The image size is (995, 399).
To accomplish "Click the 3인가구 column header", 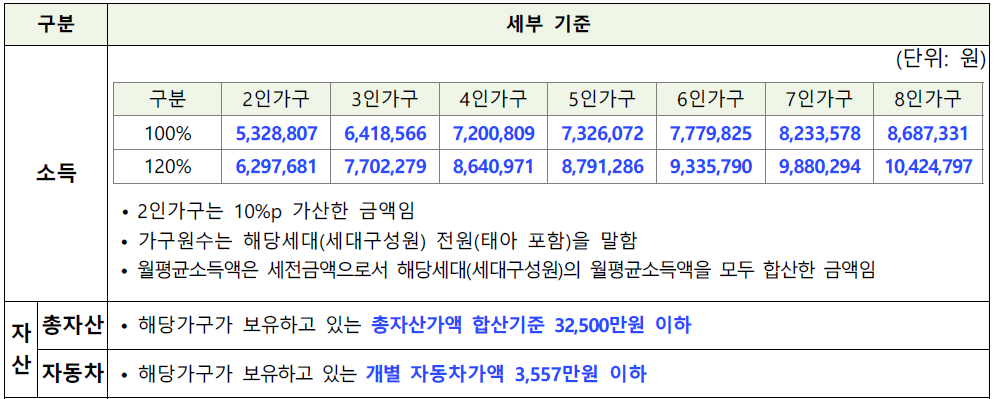I will coord(385,98).
